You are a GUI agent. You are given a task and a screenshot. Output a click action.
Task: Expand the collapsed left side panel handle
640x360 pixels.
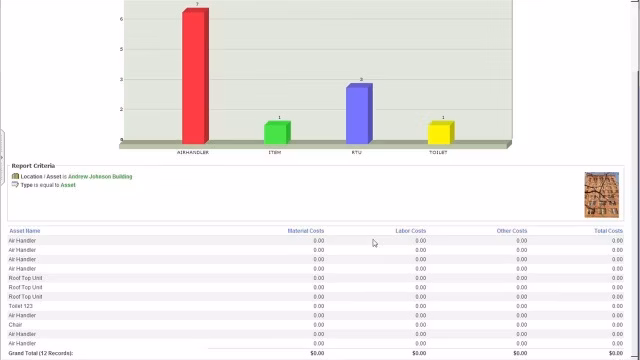[x=2, y=157]
